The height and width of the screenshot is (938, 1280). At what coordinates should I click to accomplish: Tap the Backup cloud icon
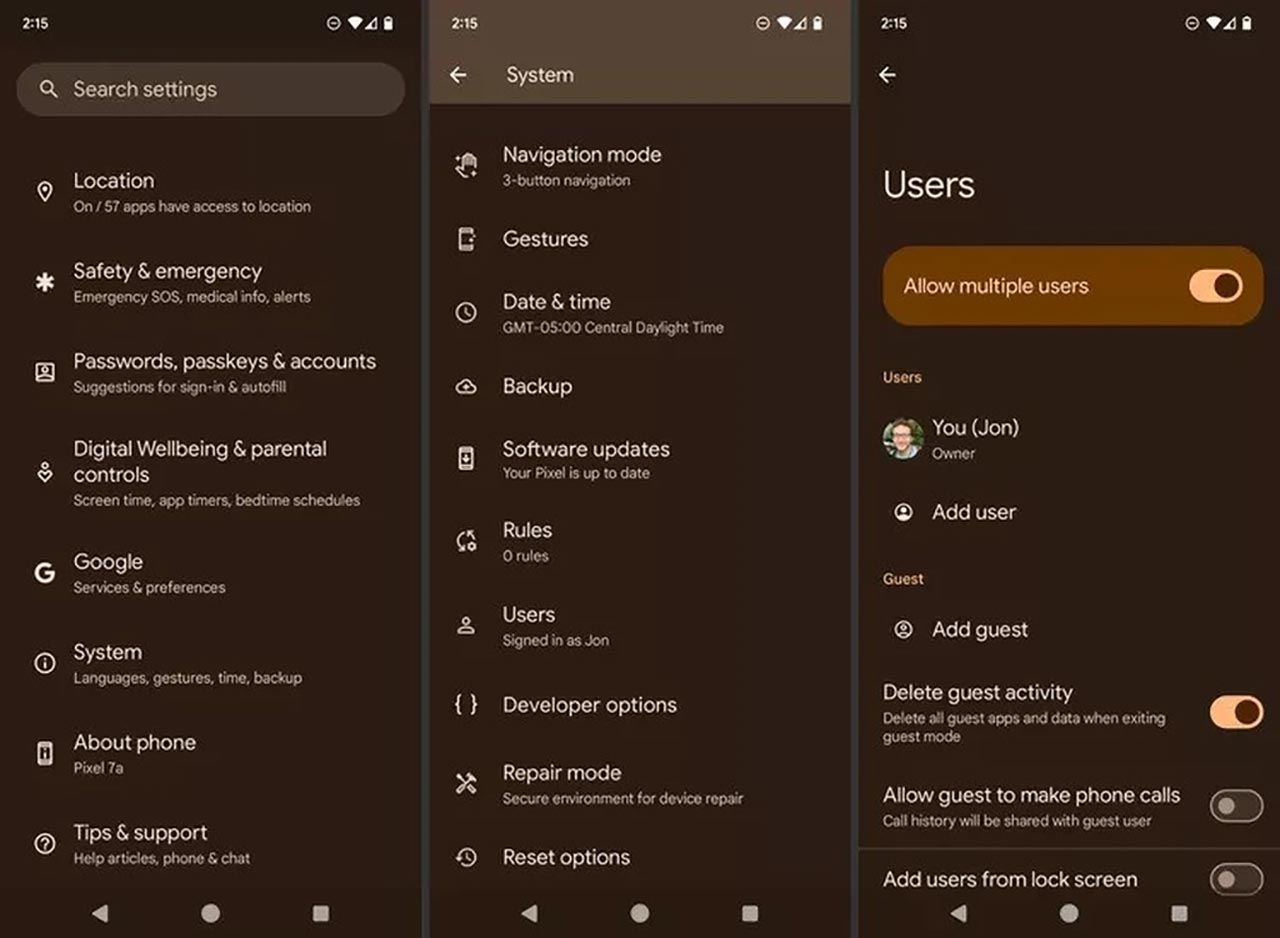click(466, 386)
